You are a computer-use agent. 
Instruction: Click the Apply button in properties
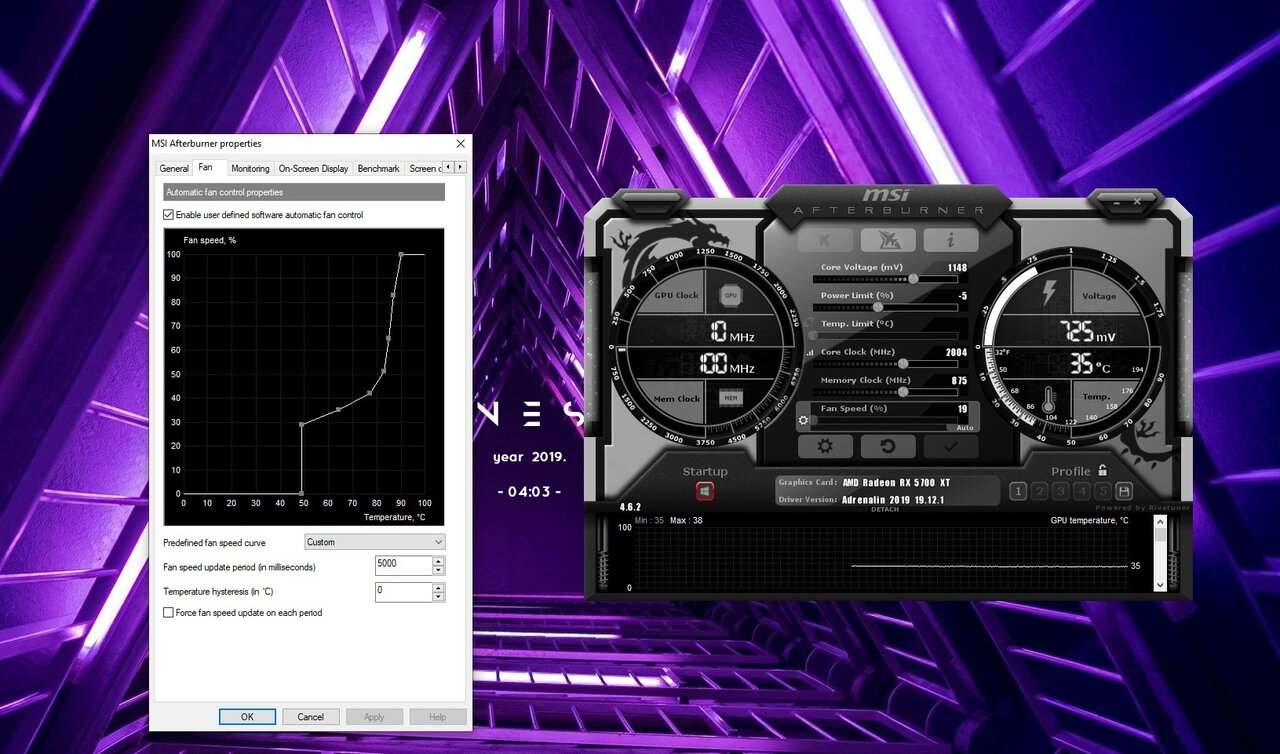click(x=374, y=716)
